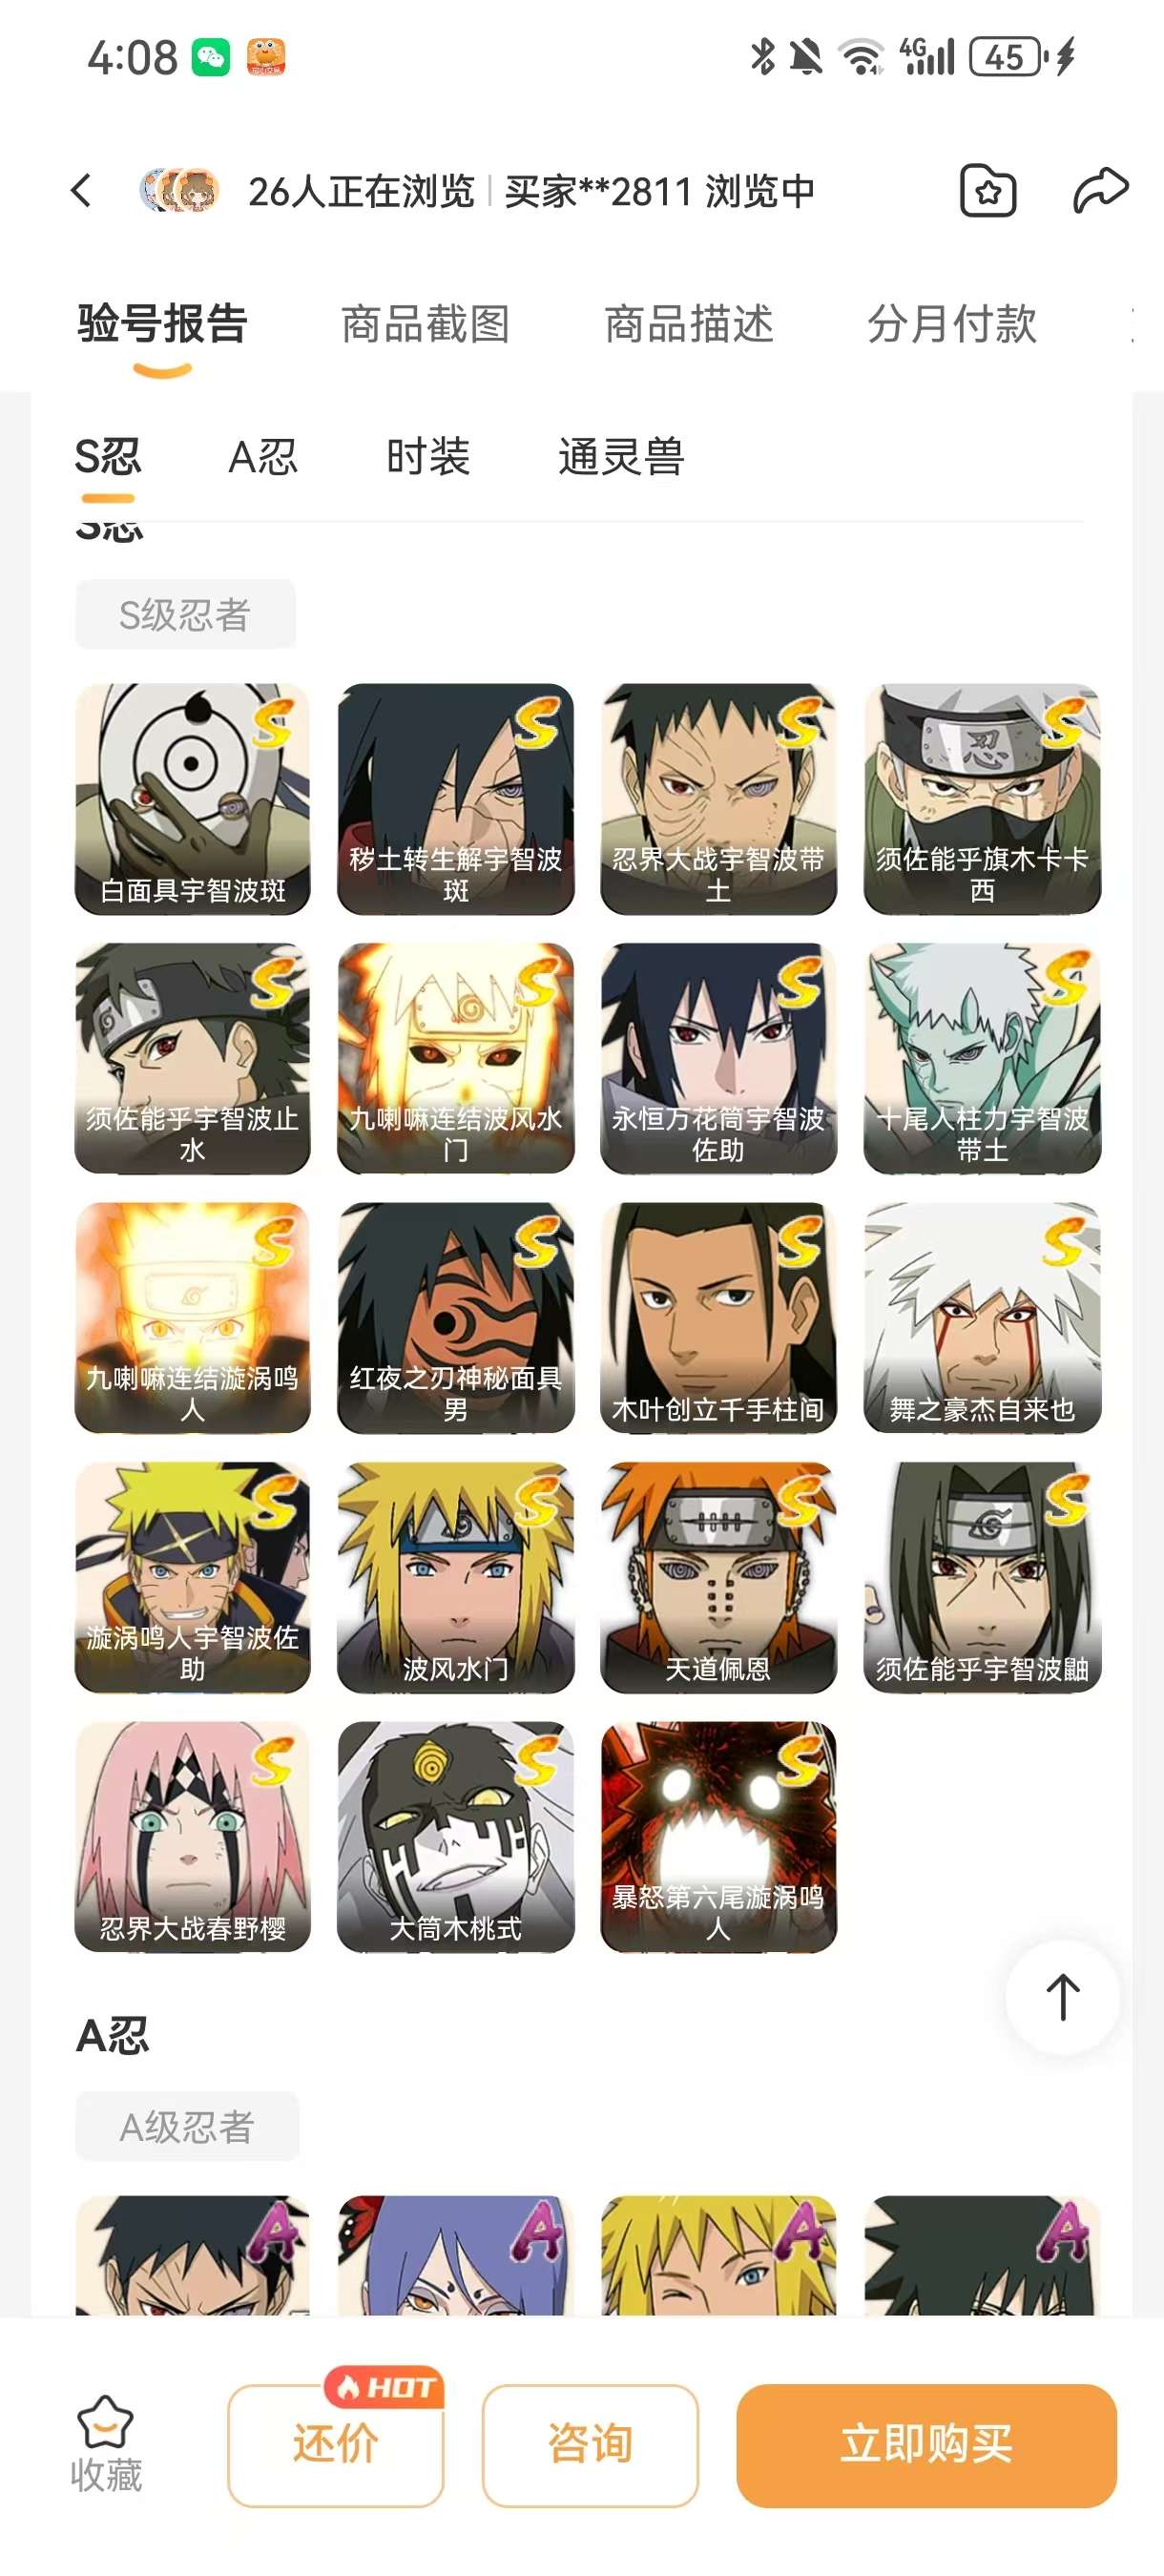The height and width of the screenshot is (2576, 1164).
Task: Tap the 收藏 star icon
Action: tap(105, 2422)
